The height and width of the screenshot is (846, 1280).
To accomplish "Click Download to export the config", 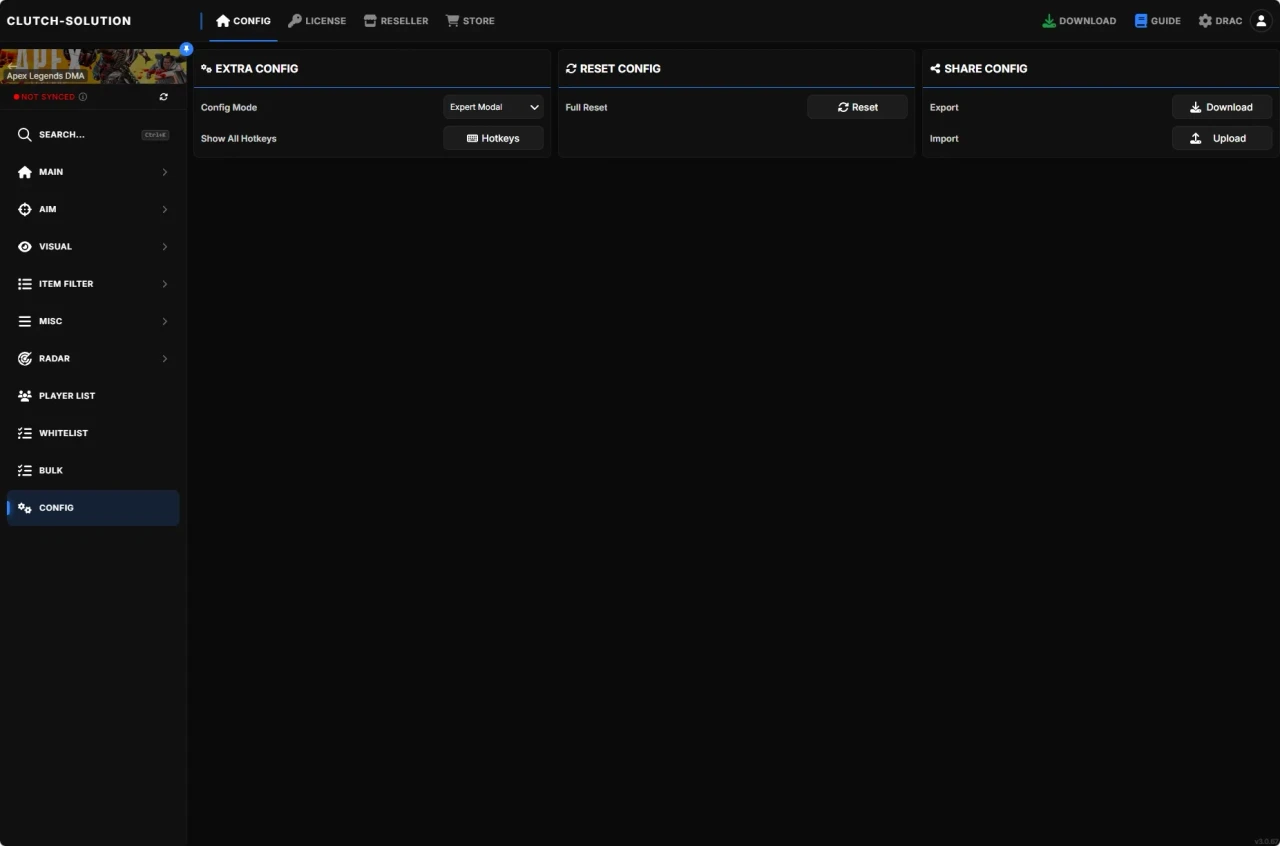I will (1222, 107).
